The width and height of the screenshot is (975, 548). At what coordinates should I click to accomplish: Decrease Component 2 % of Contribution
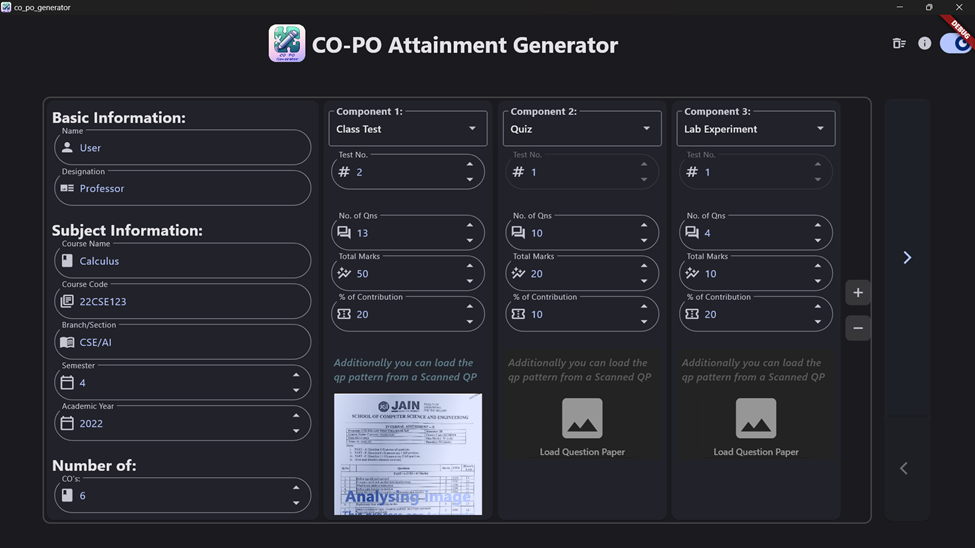pos(644,322)
